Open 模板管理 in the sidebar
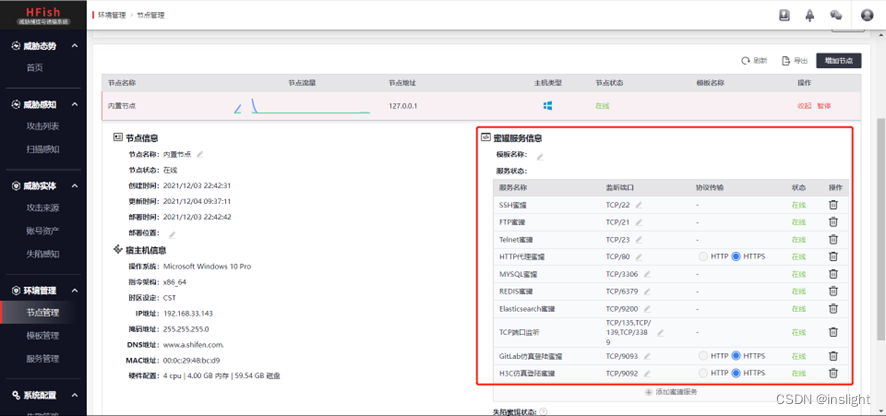The width and height of the screenshot is (886, 416). [43, 335]
